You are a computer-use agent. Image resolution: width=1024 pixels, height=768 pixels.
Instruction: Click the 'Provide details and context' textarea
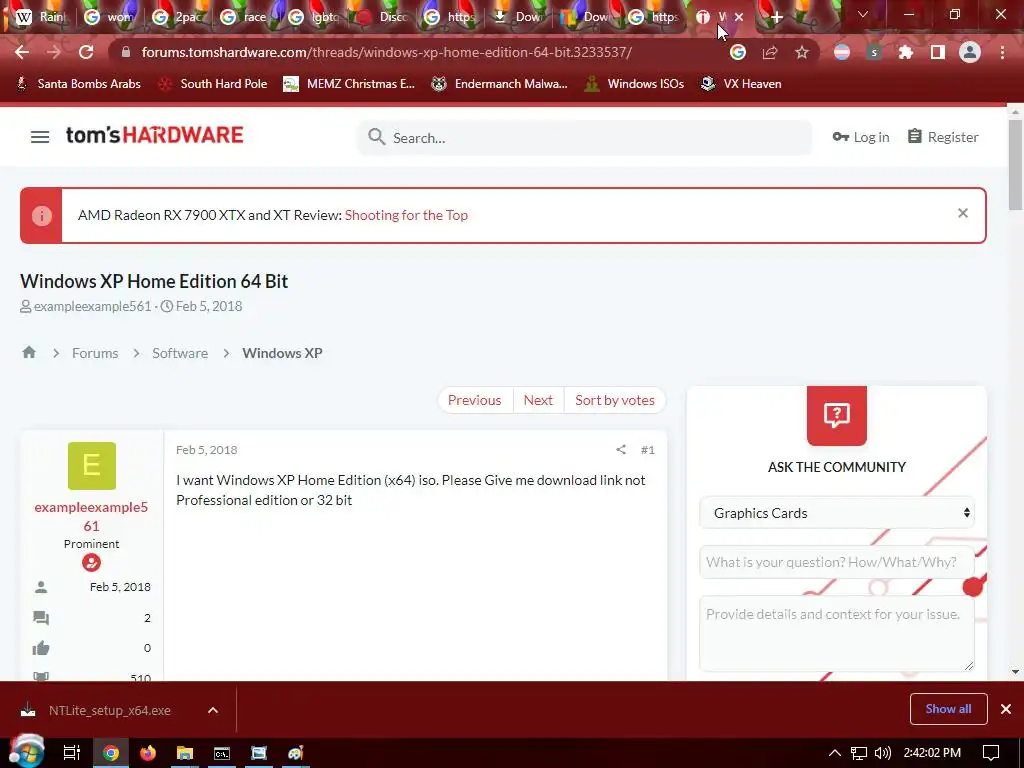point(837,633)
